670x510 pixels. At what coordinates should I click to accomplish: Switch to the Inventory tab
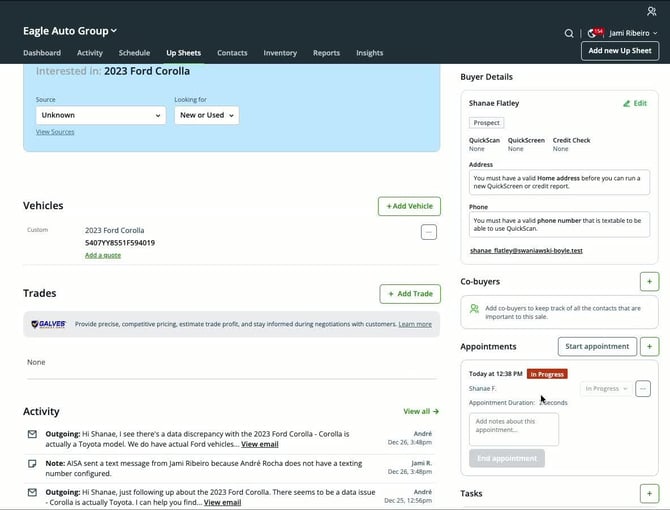point(280,53)
